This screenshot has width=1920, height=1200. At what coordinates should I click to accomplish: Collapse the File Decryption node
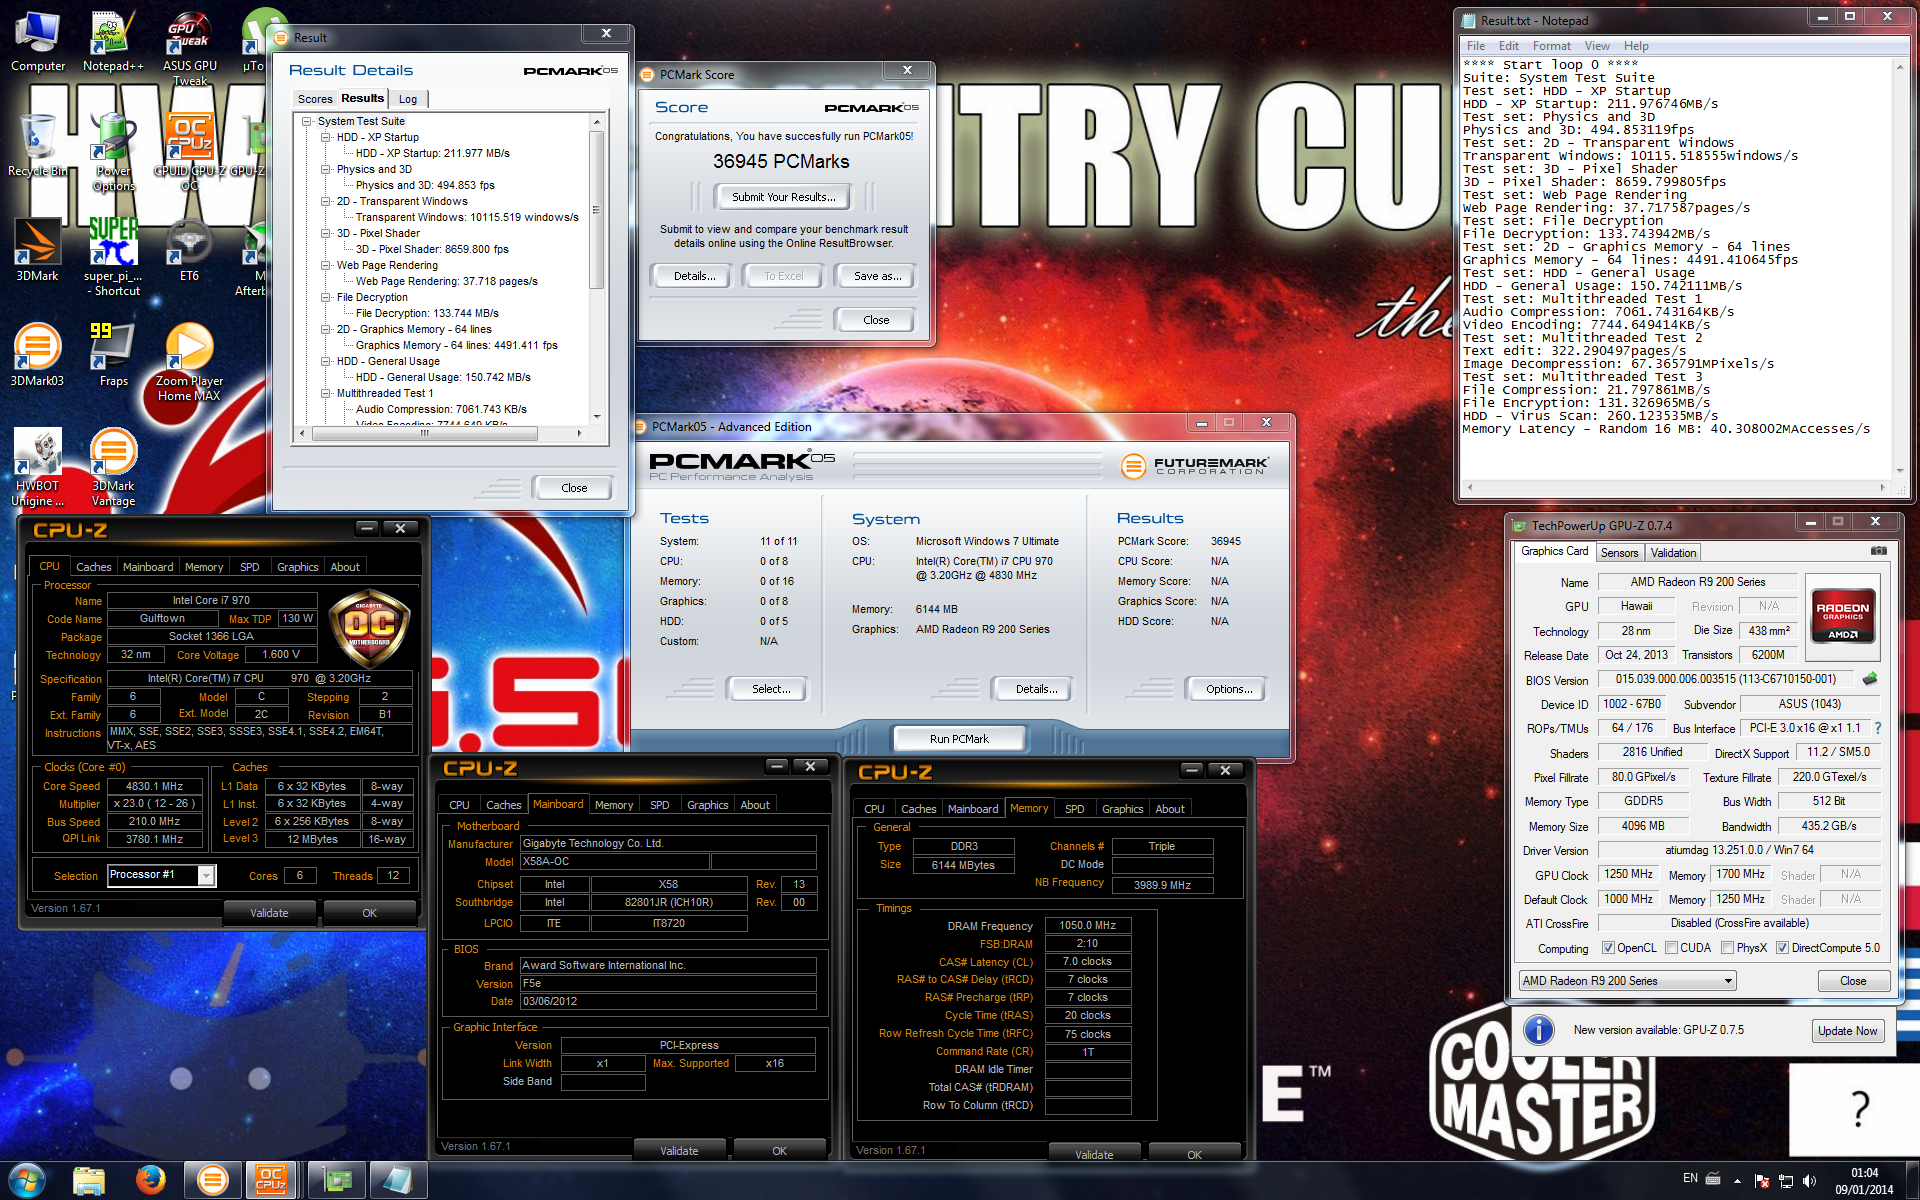(x=326, y=297)
